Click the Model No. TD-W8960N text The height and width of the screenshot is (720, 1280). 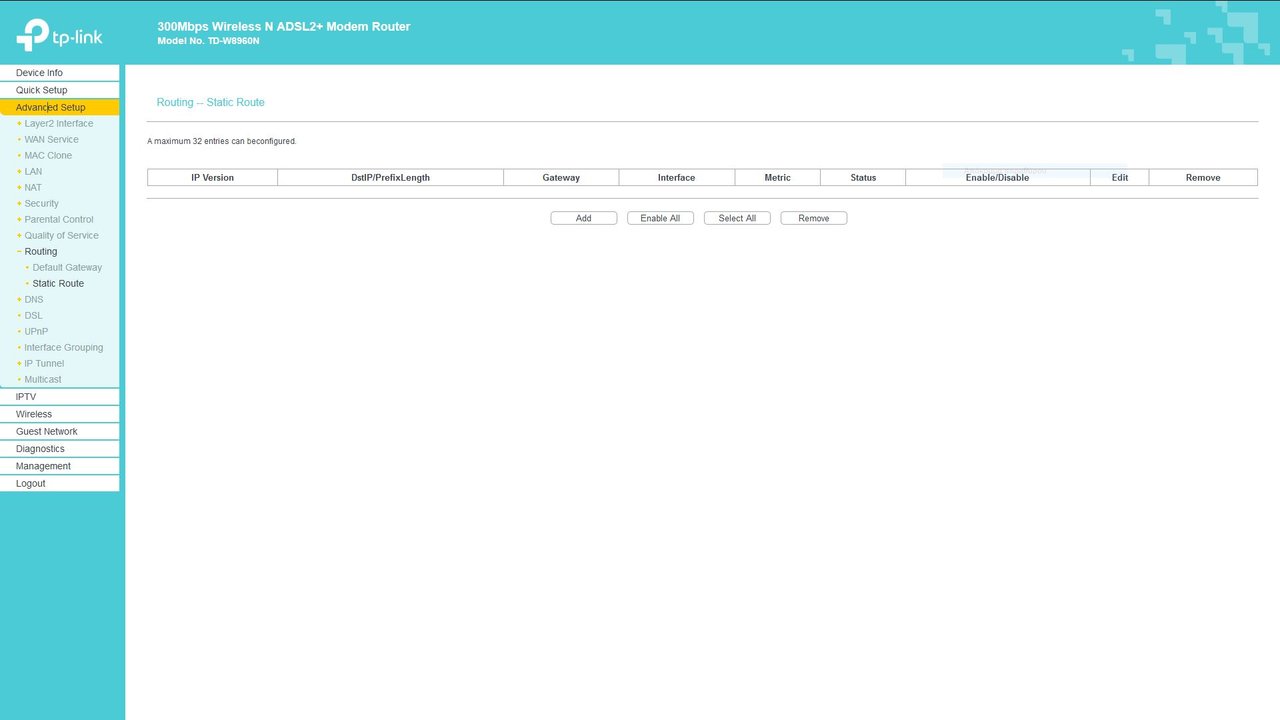click(x=208, y=41)
